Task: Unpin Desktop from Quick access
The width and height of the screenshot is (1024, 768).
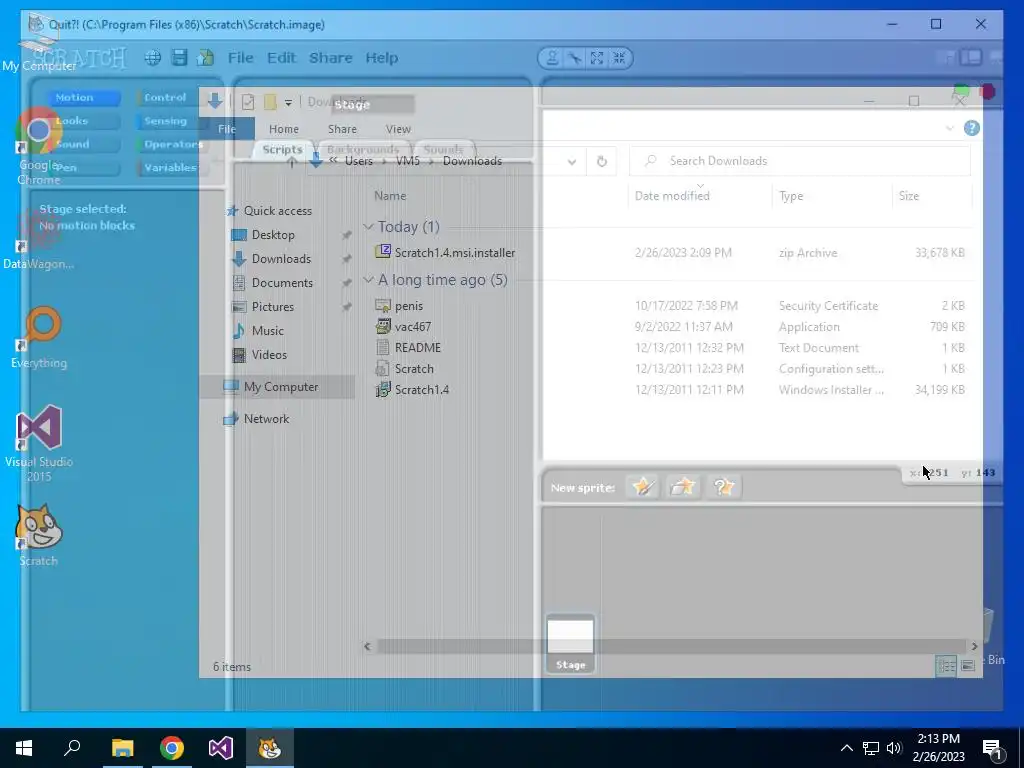Action: click(347, 235)
